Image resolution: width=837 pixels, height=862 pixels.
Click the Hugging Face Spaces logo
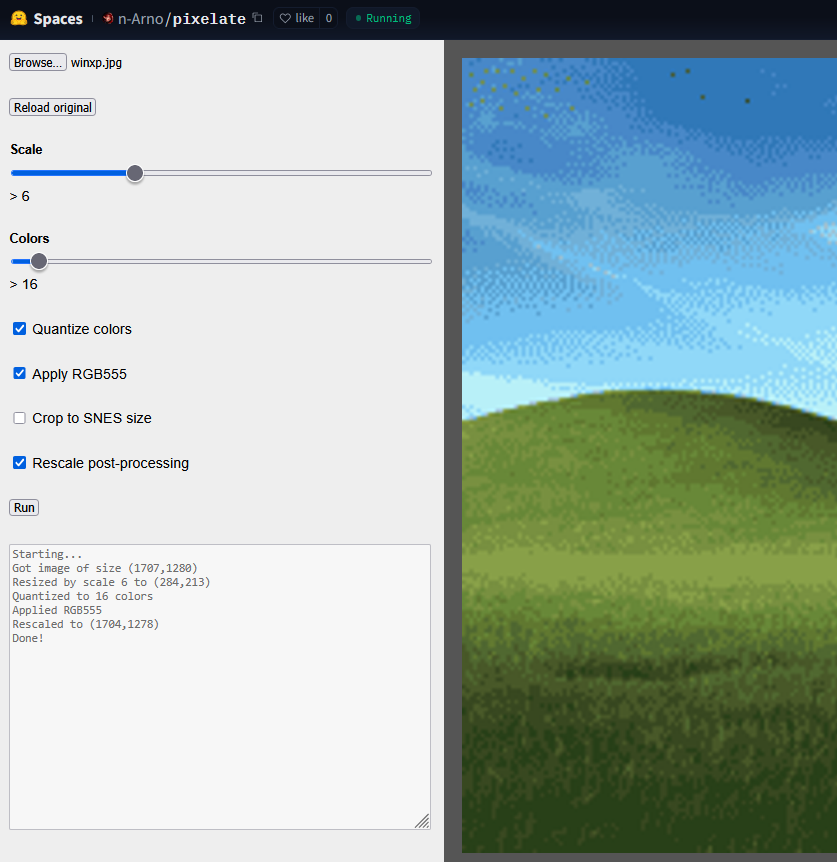(19, 18)
